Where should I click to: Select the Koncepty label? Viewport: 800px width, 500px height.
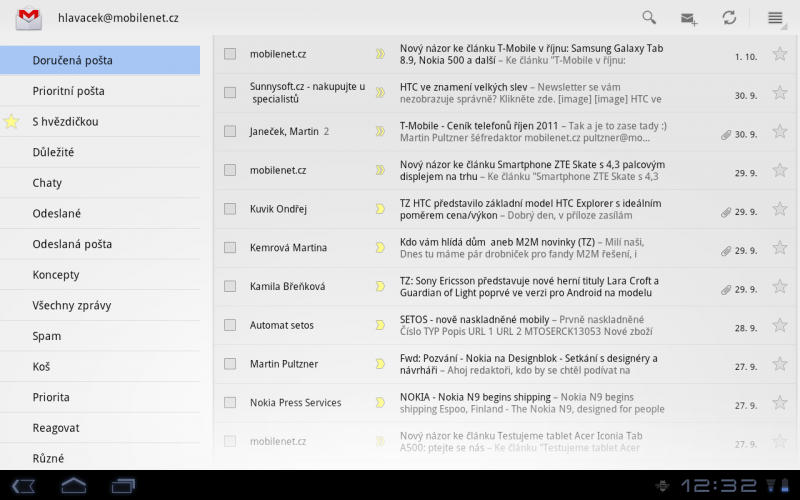56,275
